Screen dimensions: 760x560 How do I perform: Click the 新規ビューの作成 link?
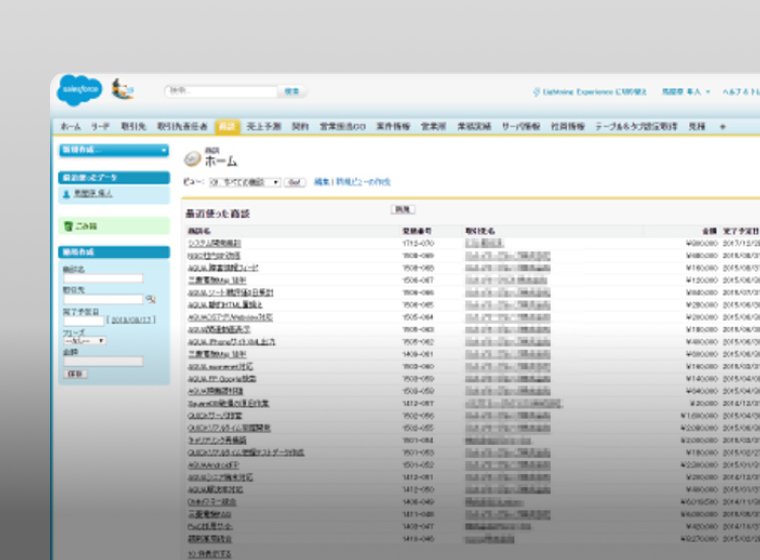coord(363,182)
